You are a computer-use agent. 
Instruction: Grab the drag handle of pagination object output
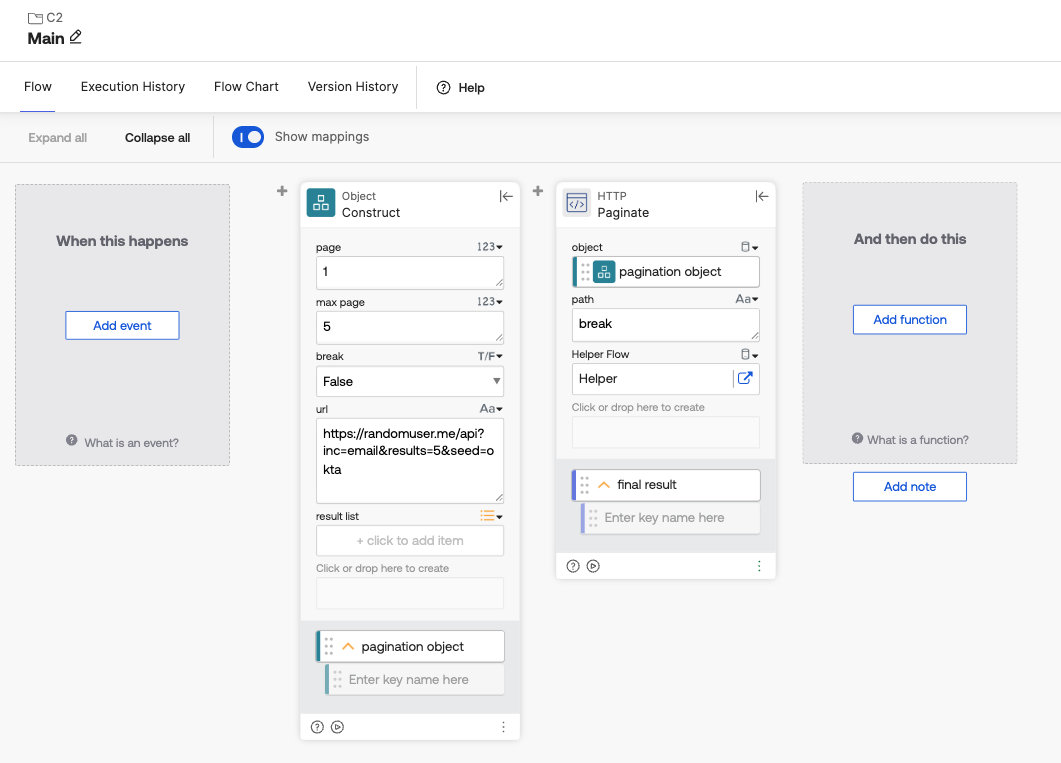click(x=328, y=647)
